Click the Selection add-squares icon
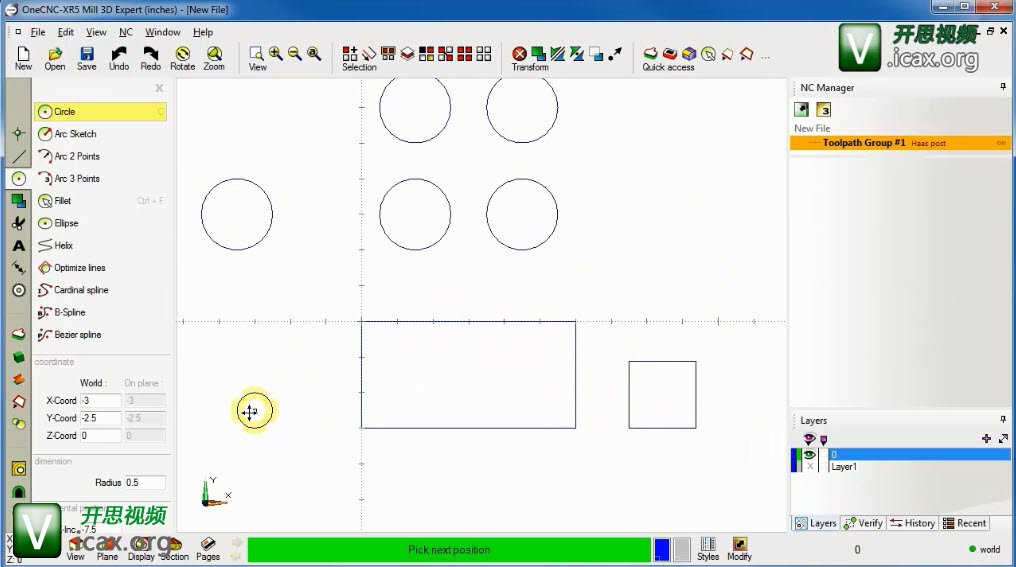The image size is (1016, 567). (350, 54)
